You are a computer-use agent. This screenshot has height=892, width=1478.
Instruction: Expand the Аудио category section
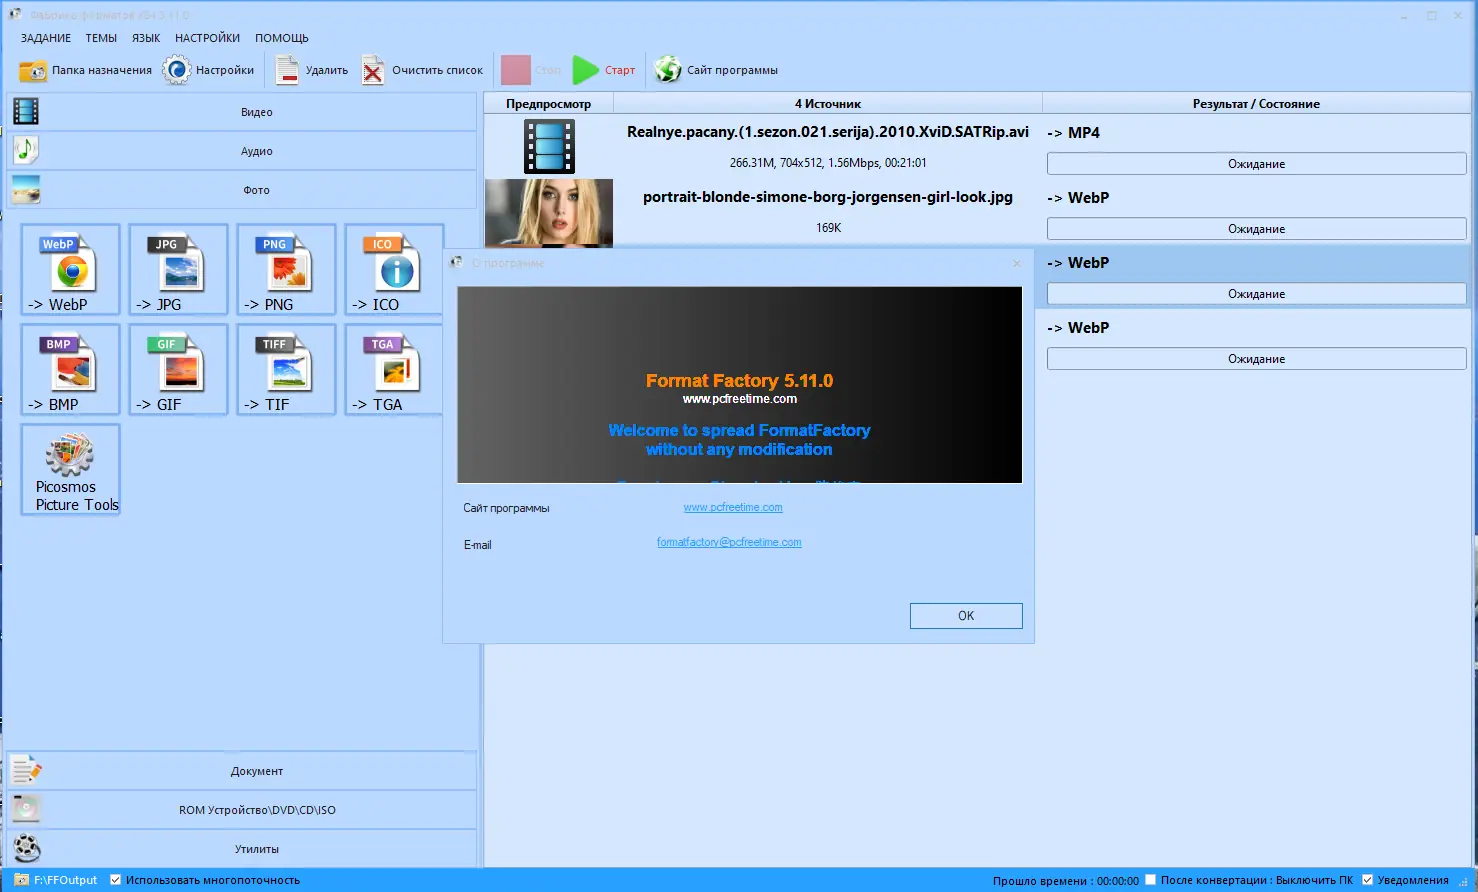256,150
